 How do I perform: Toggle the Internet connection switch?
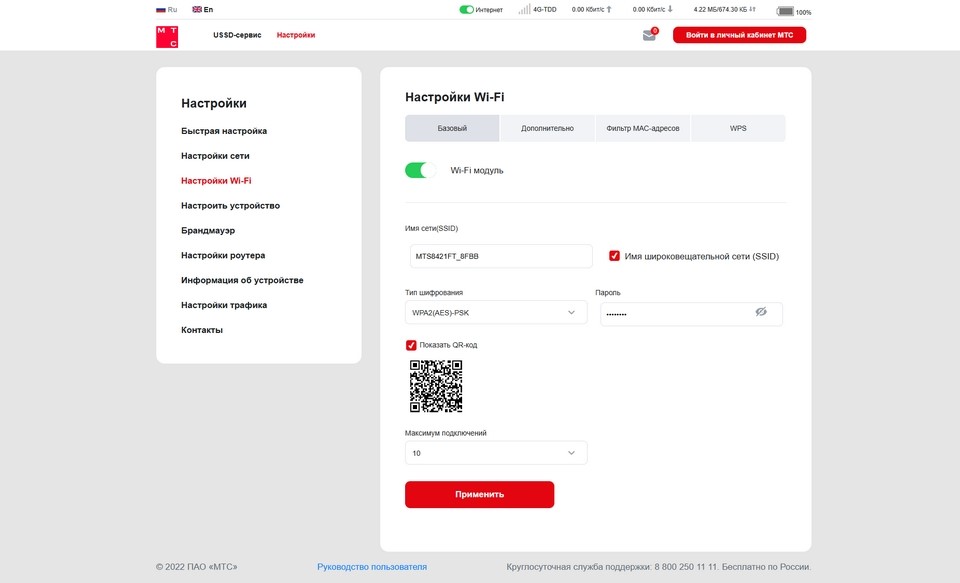[466, 10]
